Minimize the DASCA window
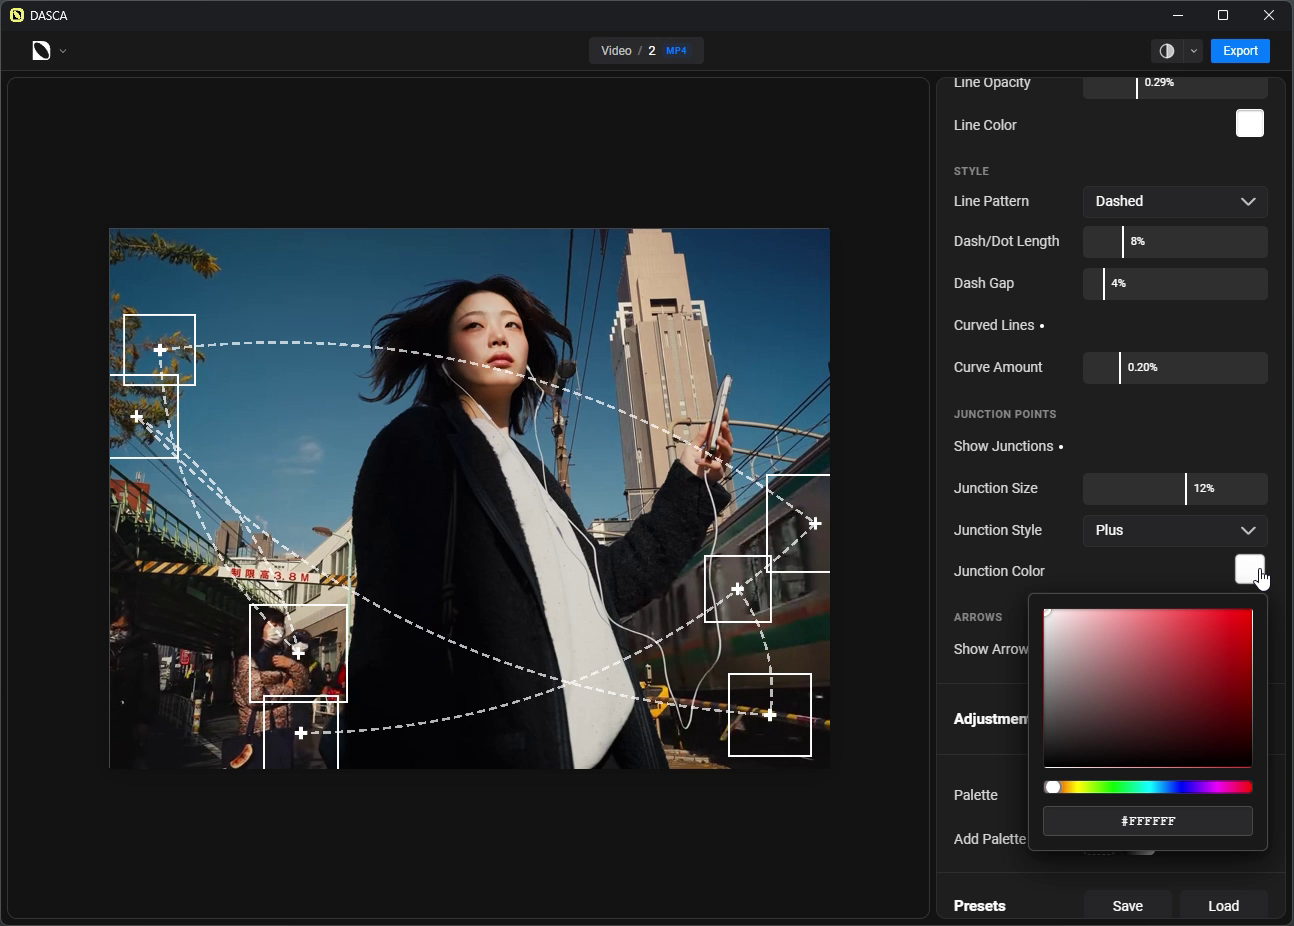Screen dimensions: 1294x926 (1178, 16)
